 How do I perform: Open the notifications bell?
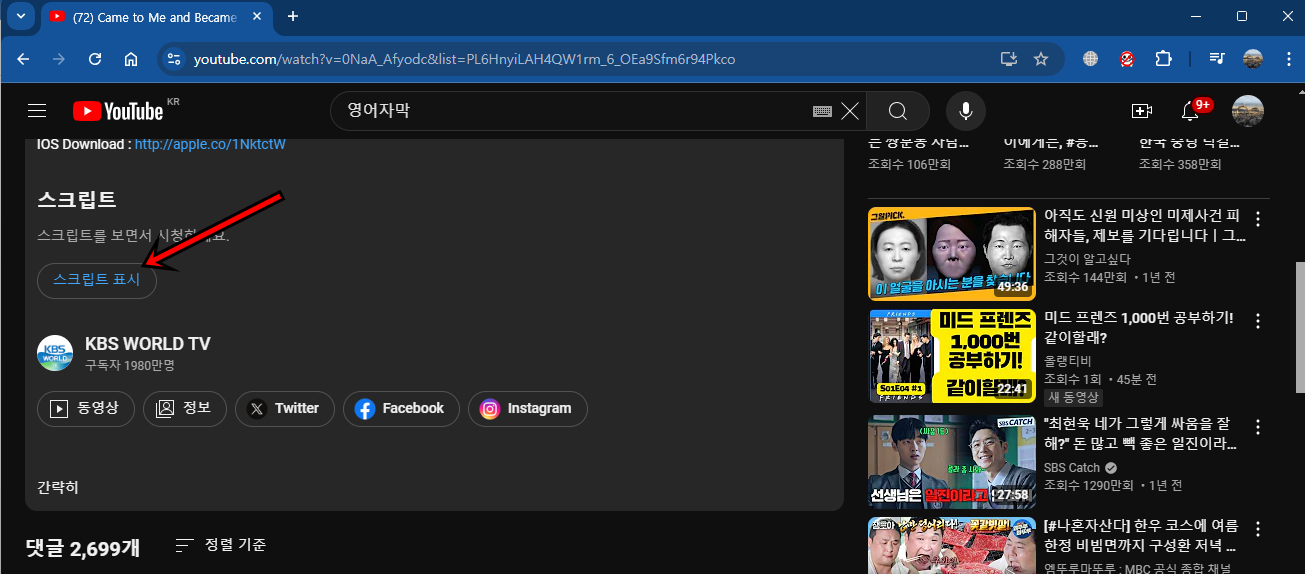coord(1190,111)
